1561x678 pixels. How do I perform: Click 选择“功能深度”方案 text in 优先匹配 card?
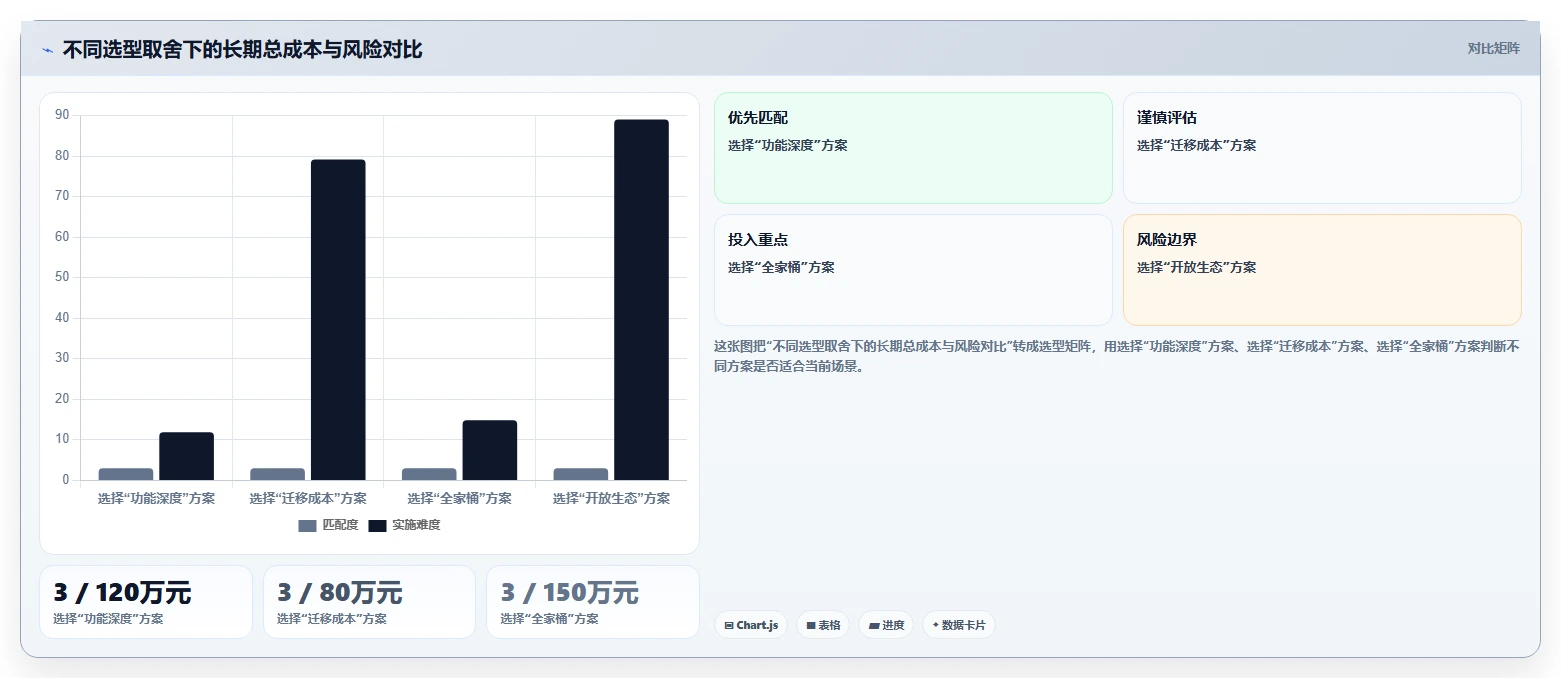pos(788,145)
